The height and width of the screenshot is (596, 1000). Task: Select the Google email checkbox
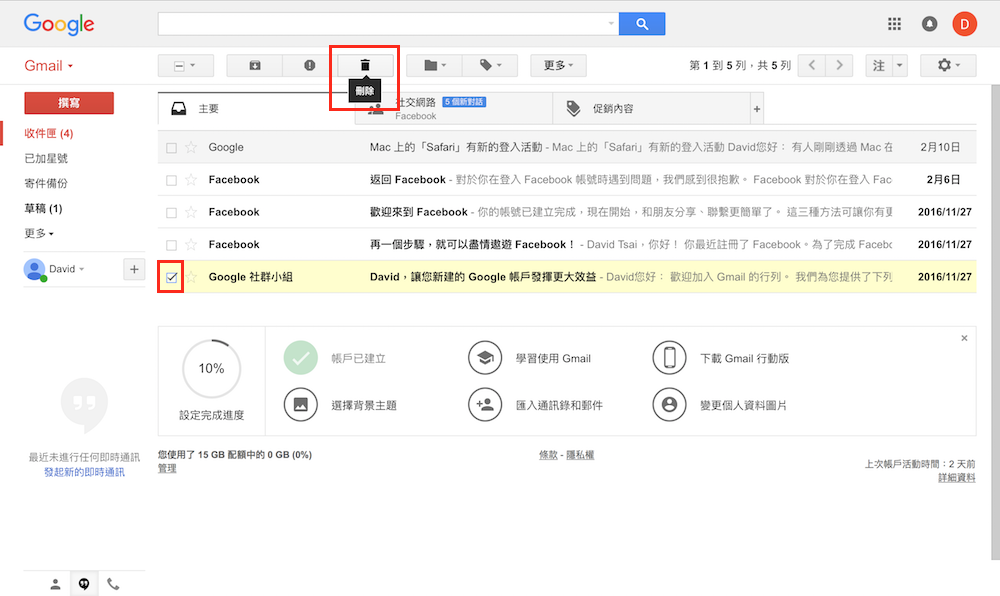pyautogui.click(x=171, y=148)
